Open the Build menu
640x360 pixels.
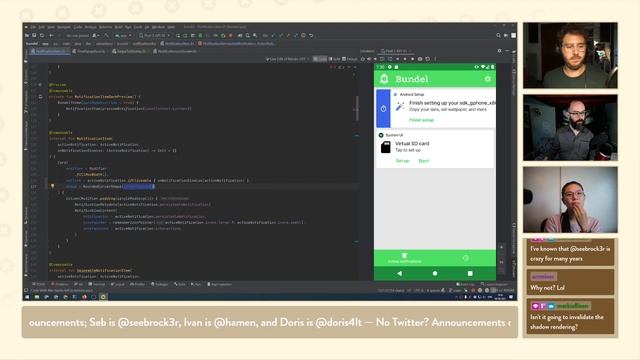(x=118, y=27)
